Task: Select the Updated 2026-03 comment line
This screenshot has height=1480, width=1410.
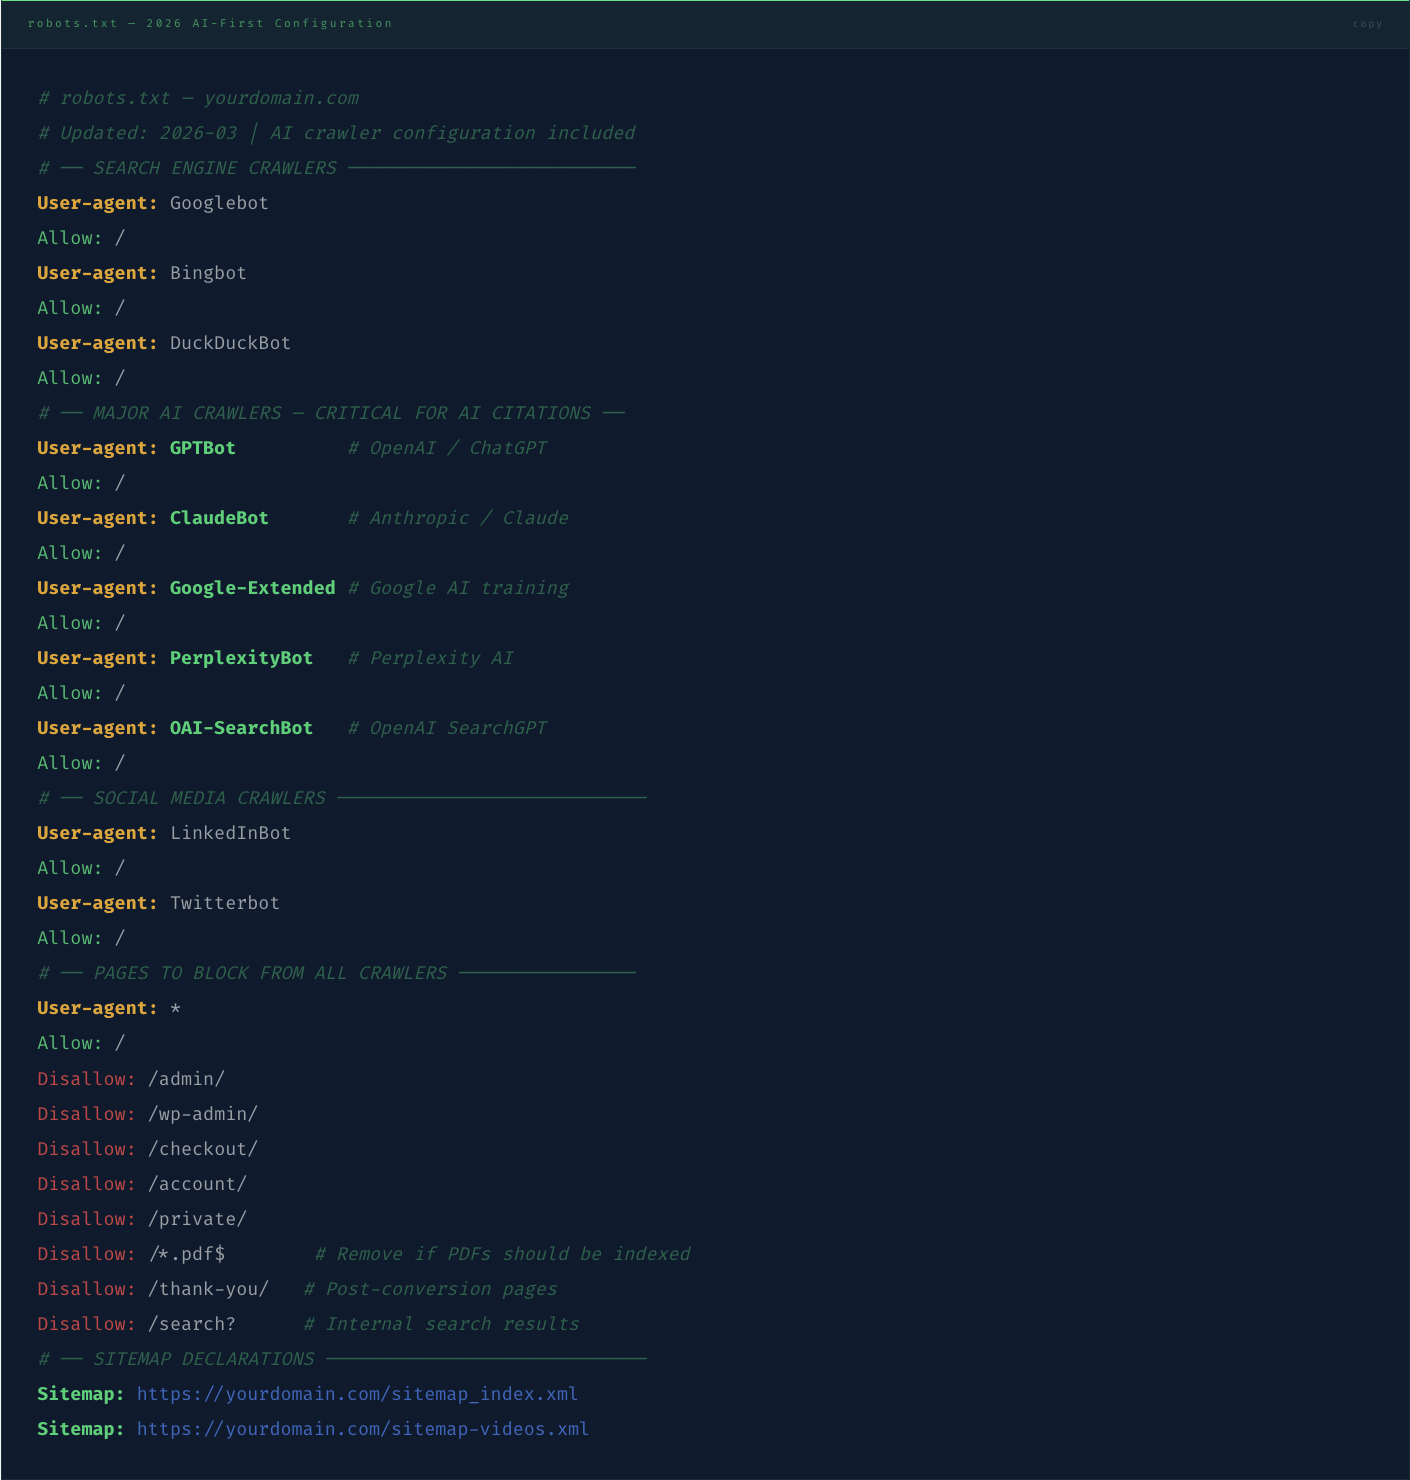Action: pos(337,132)
